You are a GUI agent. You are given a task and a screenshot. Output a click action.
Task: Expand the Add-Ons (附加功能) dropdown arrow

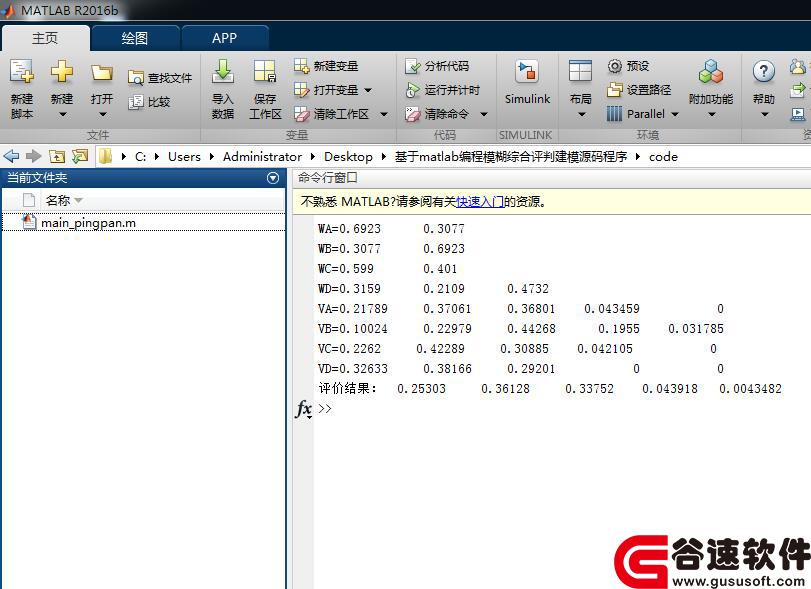(x=712, y=114)
